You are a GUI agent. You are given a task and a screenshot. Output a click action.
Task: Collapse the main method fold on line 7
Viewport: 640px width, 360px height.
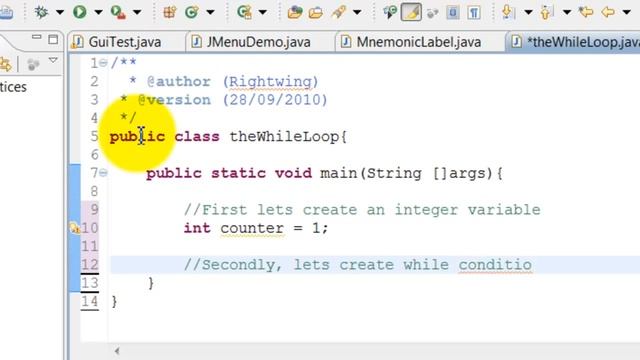click(x=103, y=173)
